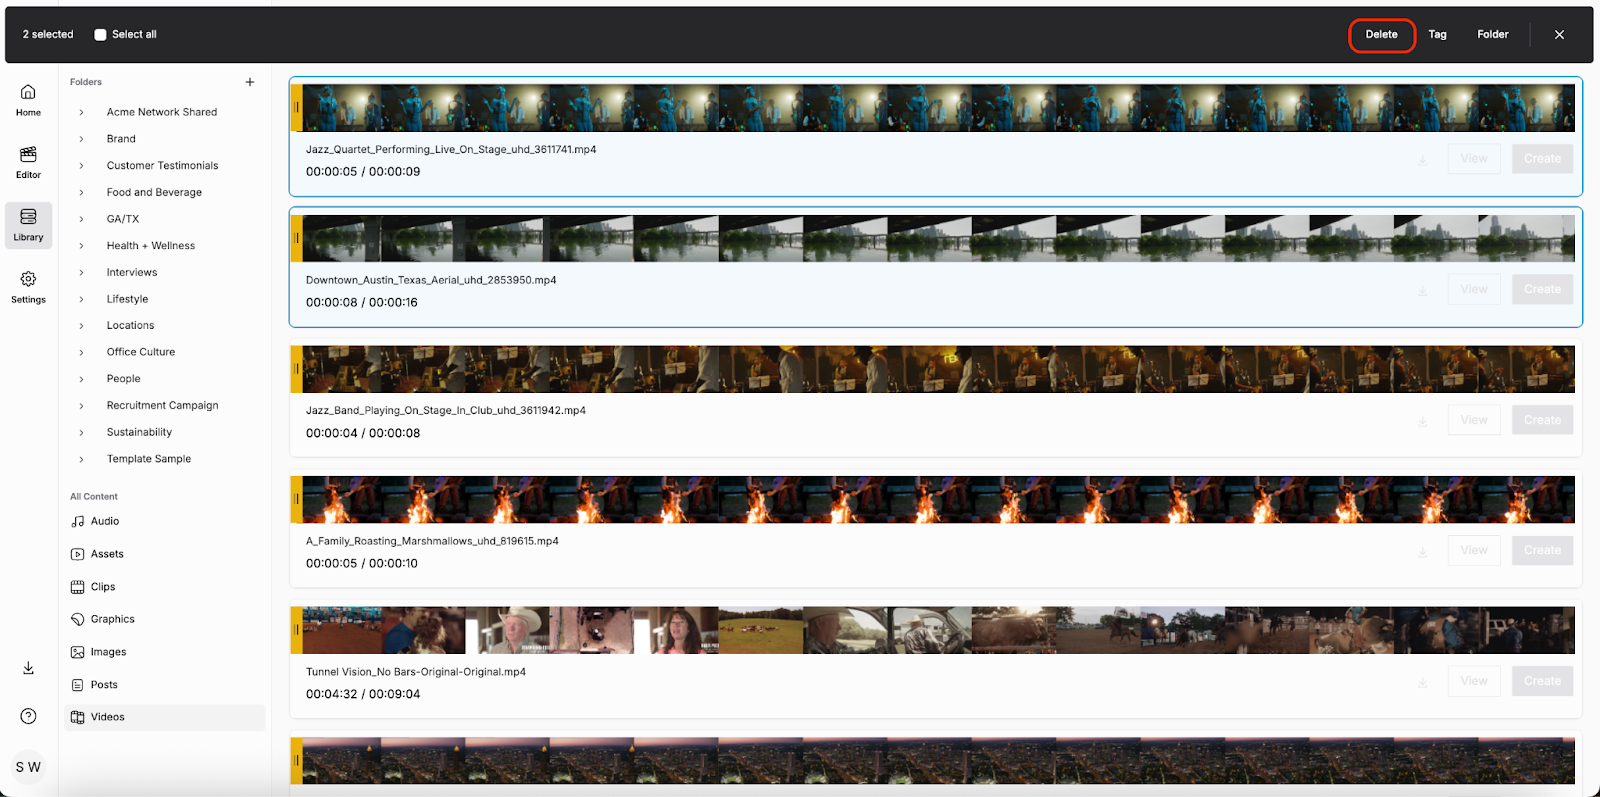Click the Posts document icon
1600x797 pixels.
[x=78, y=685]
